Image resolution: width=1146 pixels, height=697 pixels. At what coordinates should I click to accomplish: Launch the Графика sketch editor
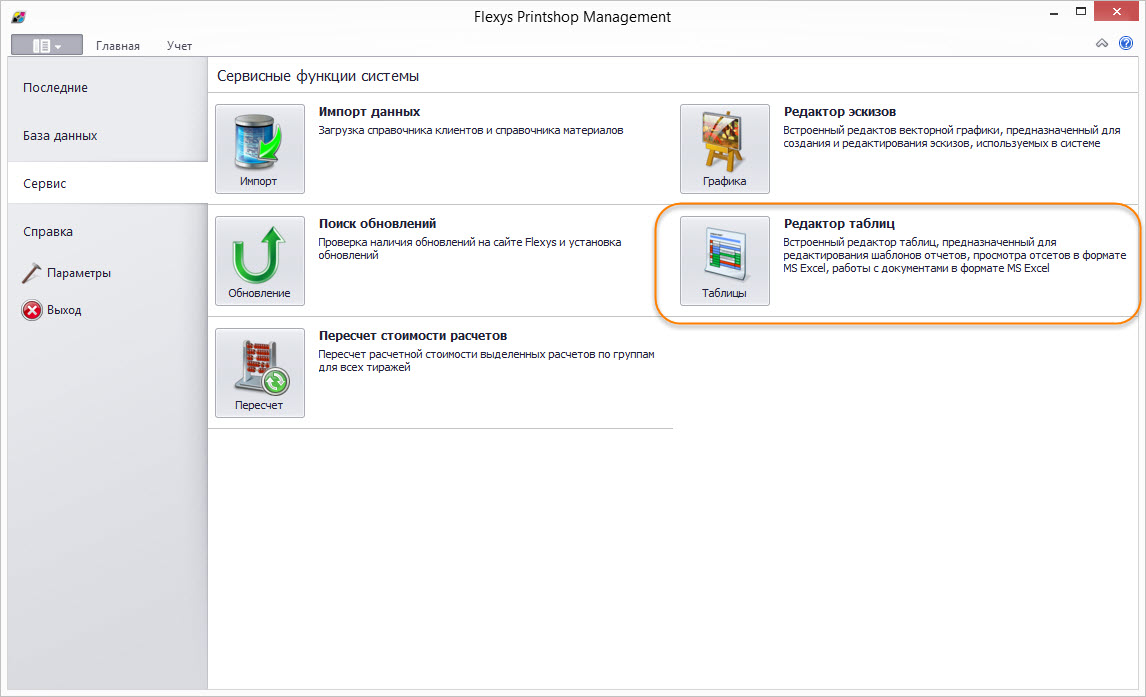[724, 148]
